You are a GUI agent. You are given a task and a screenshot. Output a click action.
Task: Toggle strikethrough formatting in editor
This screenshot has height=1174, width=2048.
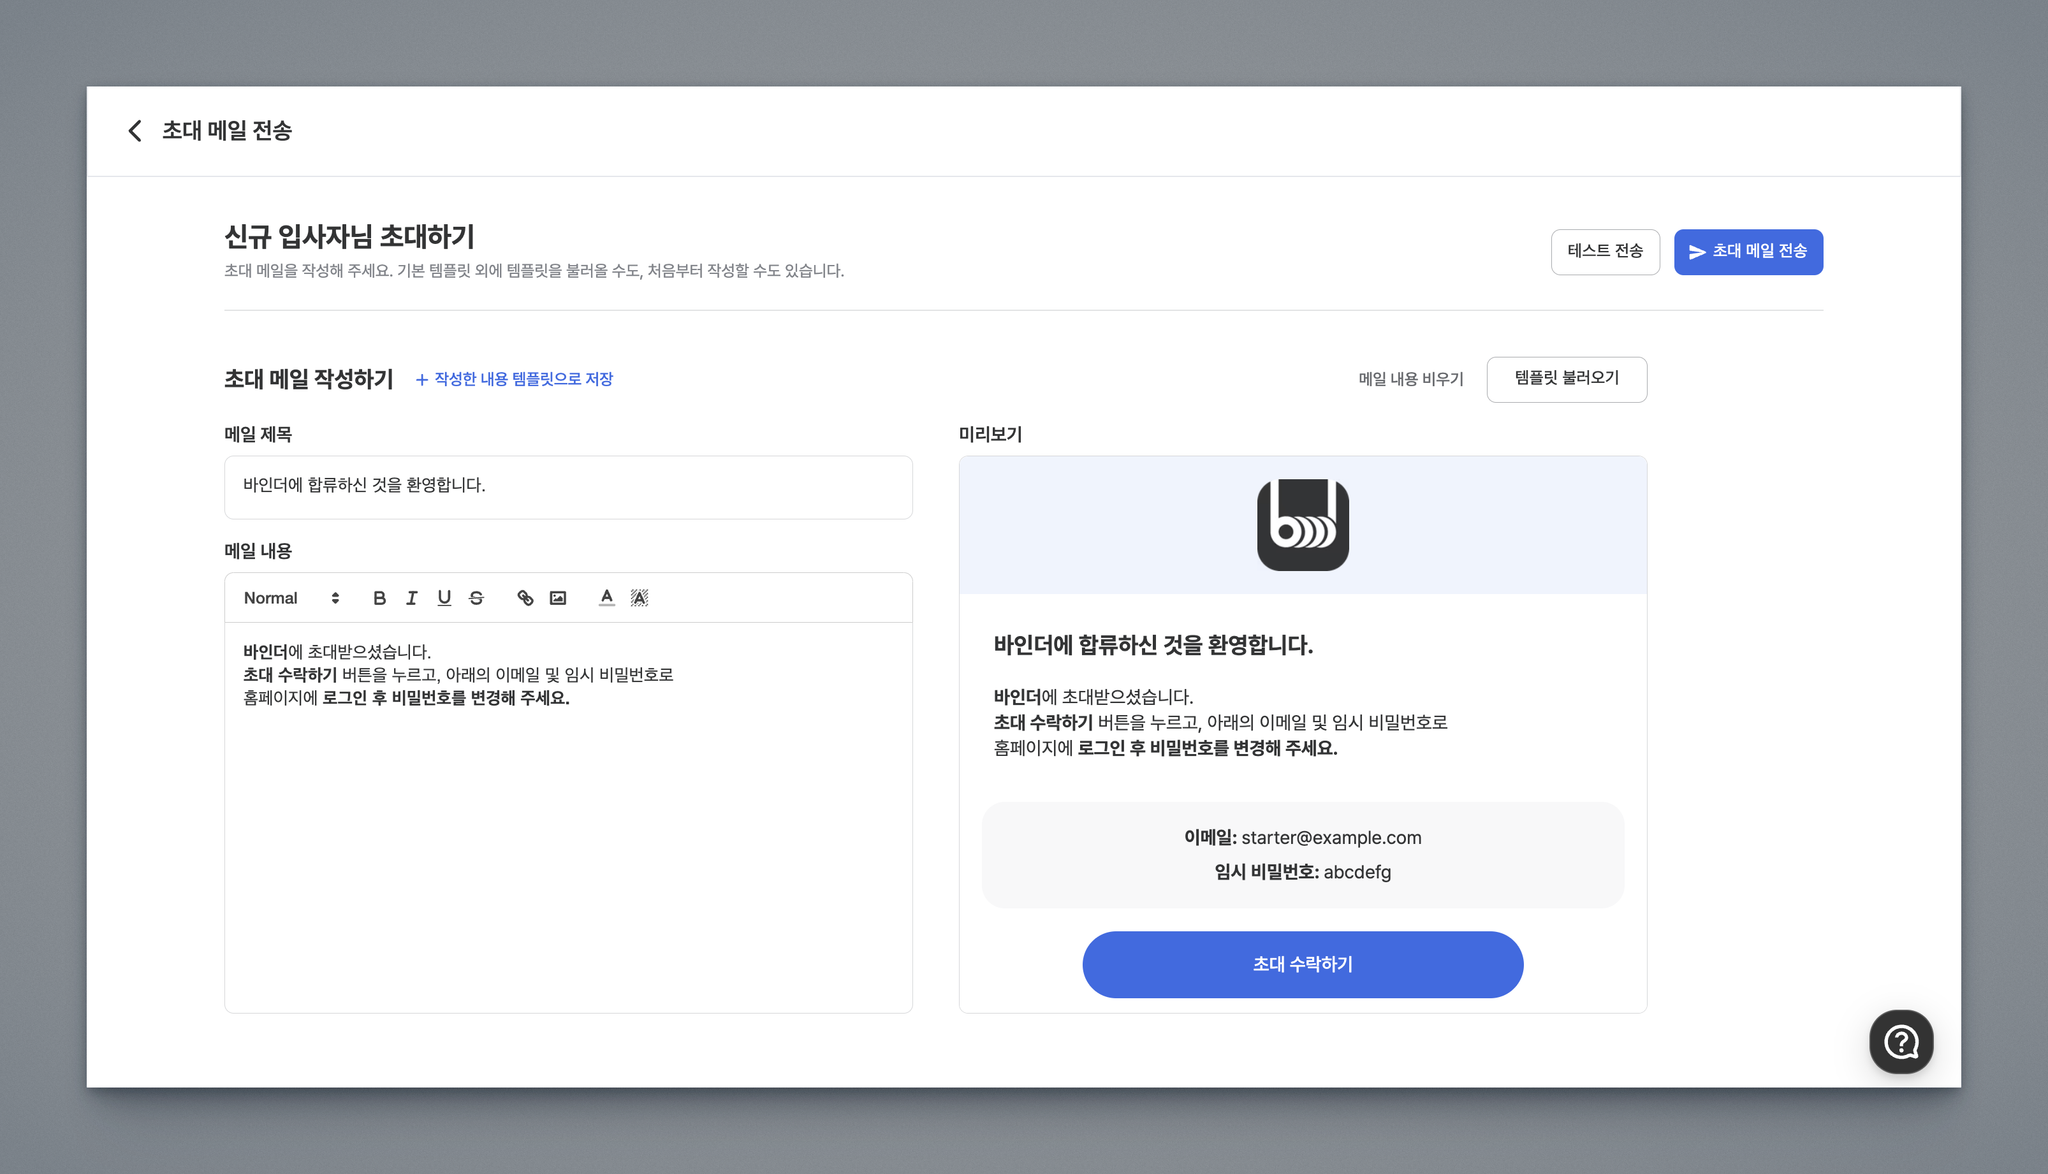coord(476,598)
